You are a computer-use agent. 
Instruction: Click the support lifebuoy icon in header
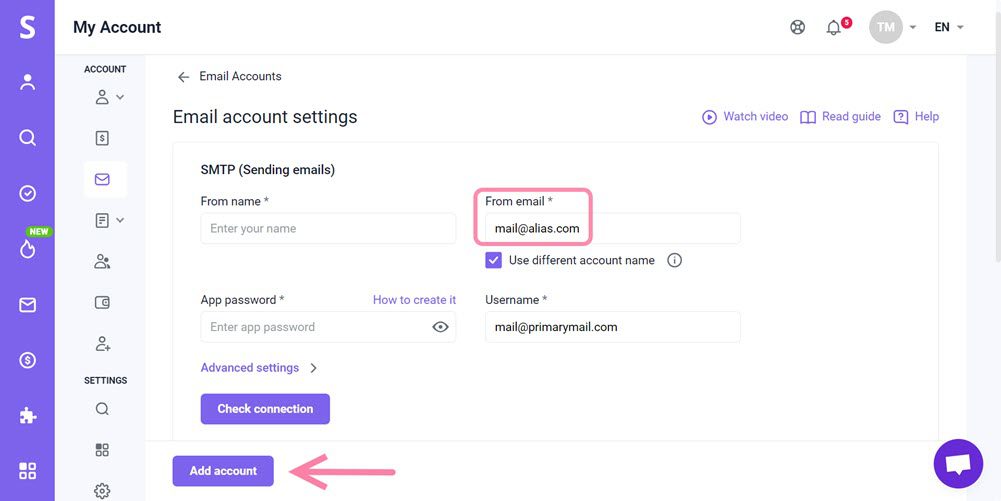(797, 28)
